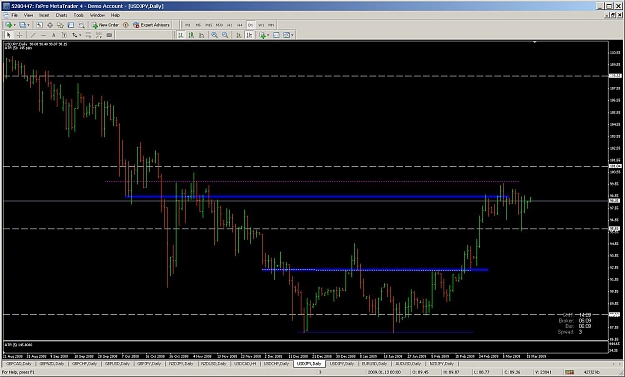Open the View menu
Viewport: 625px width, 377px height.
coord(29,15)
